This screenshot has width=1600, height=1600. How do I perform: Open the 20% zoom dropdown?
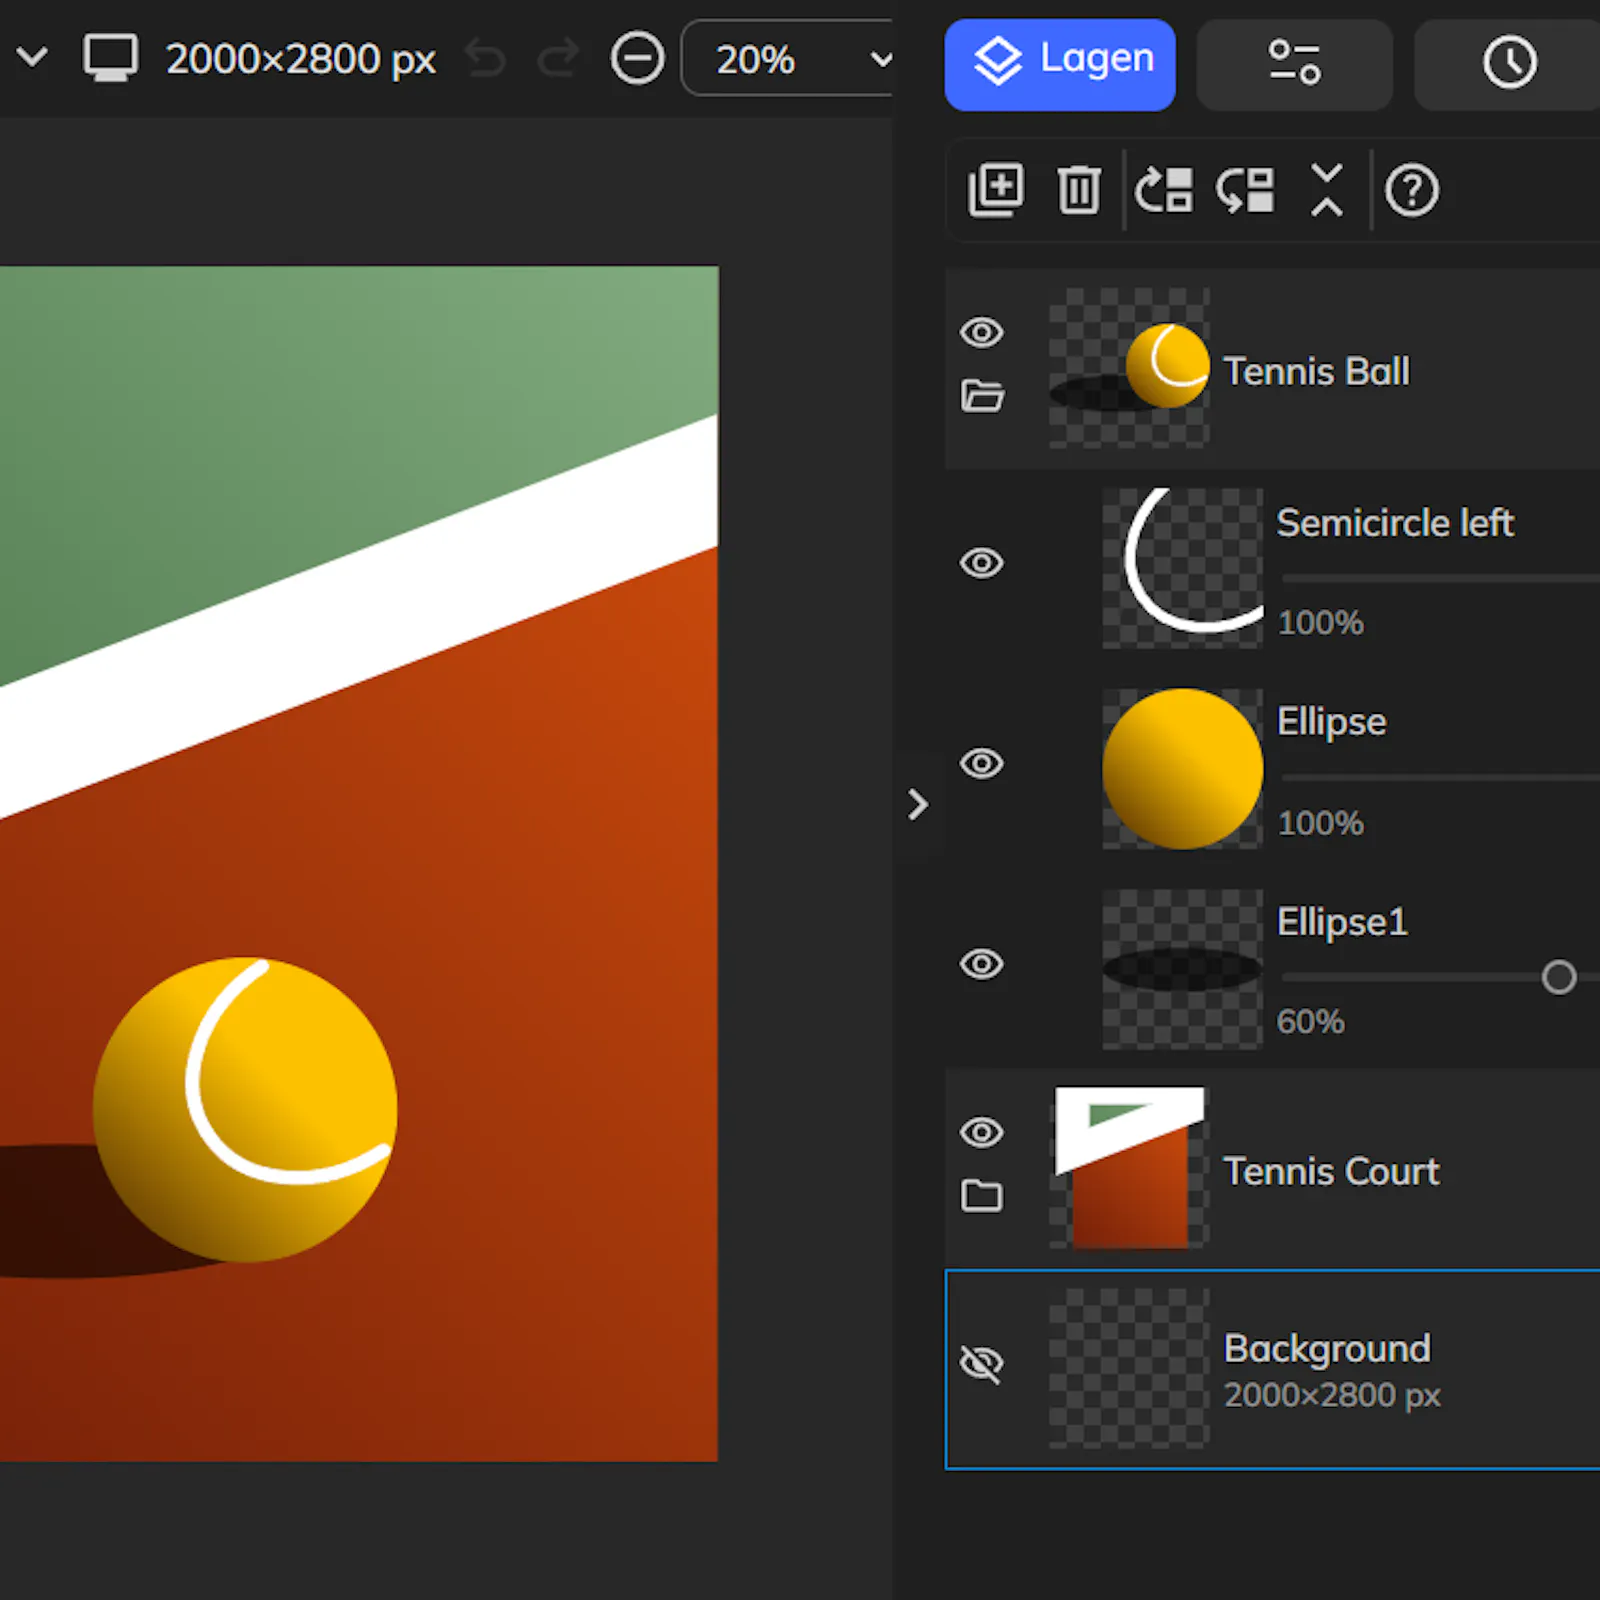[x=788, y=59]
